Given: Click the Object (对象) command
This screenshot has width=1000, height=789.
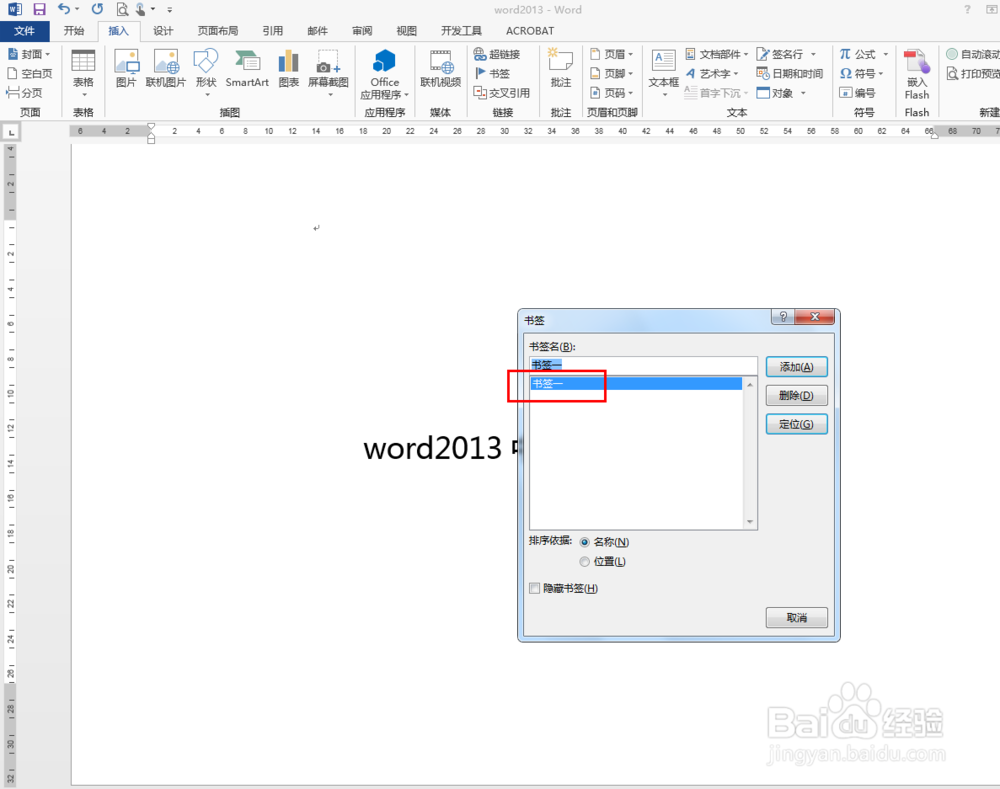Looking at the screenshot, I should (x=783, y=92).
